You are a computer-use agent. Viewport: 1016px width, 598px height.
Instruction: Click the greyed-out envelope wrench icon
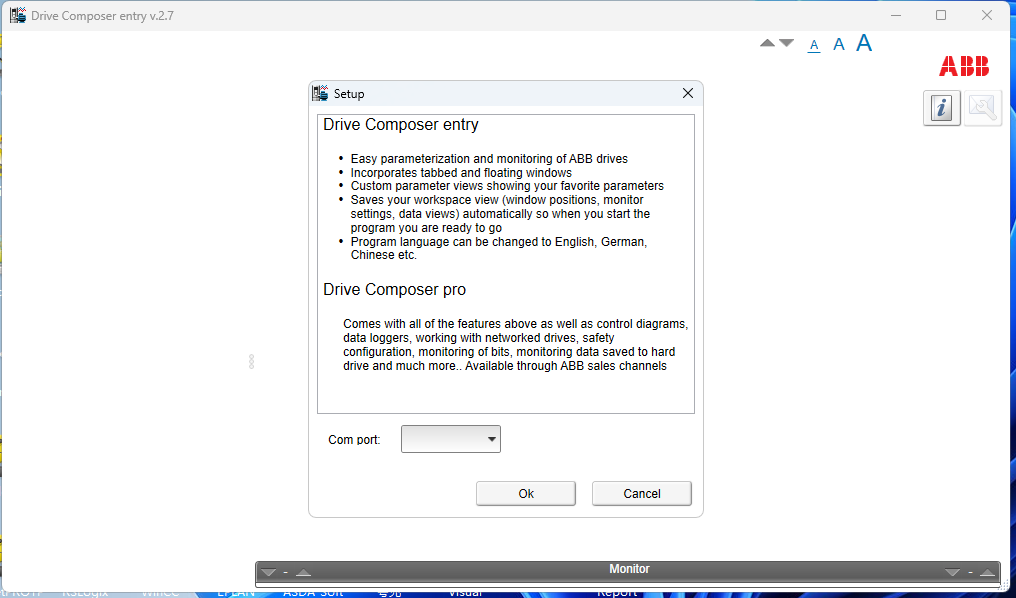click(x=983, y=108)
